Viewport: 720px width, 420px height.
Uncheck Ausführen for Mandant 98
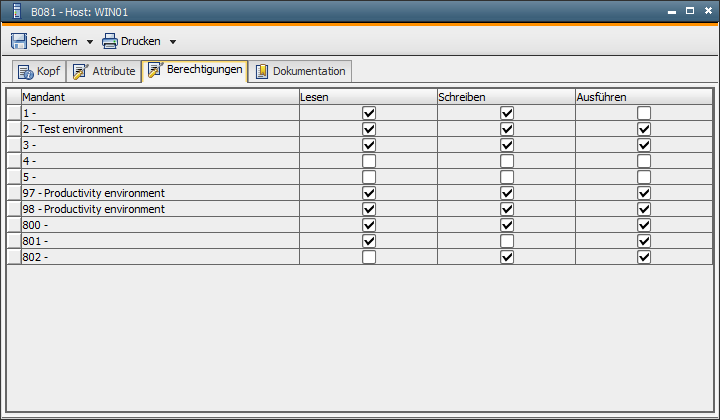tap(644, 209)
